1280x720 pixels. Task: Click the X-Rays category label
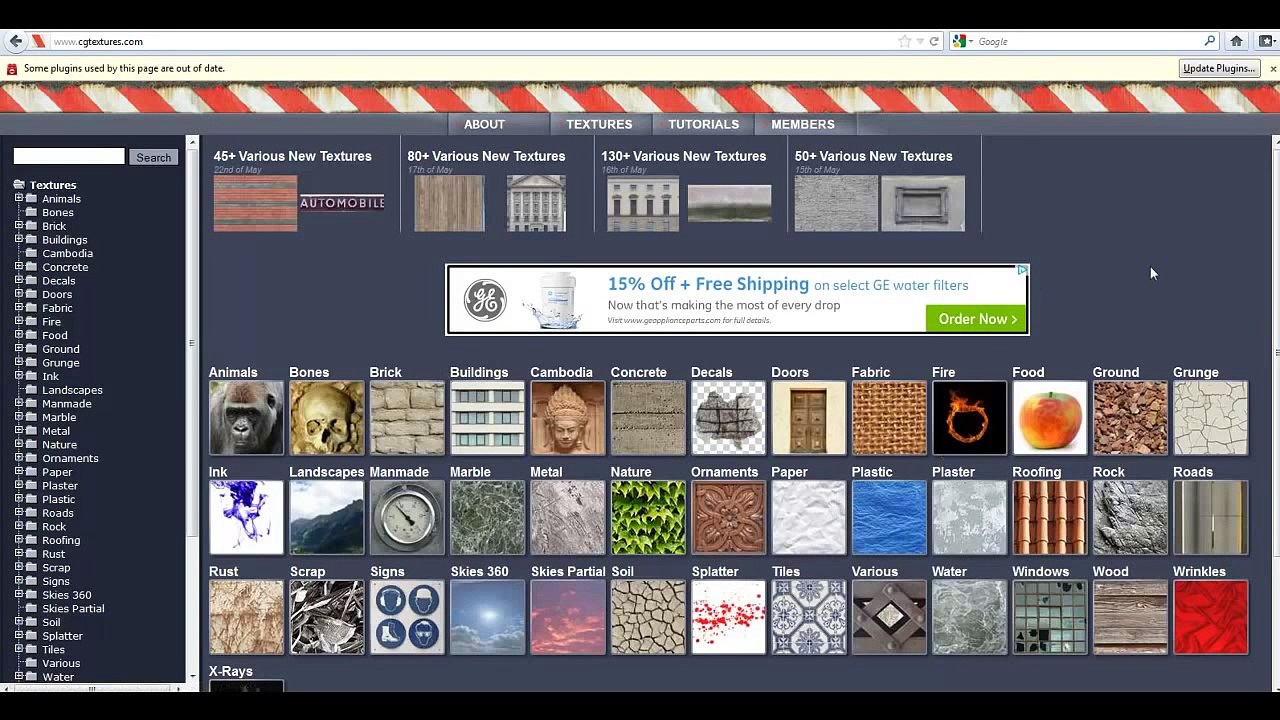[x=231, y=671]
